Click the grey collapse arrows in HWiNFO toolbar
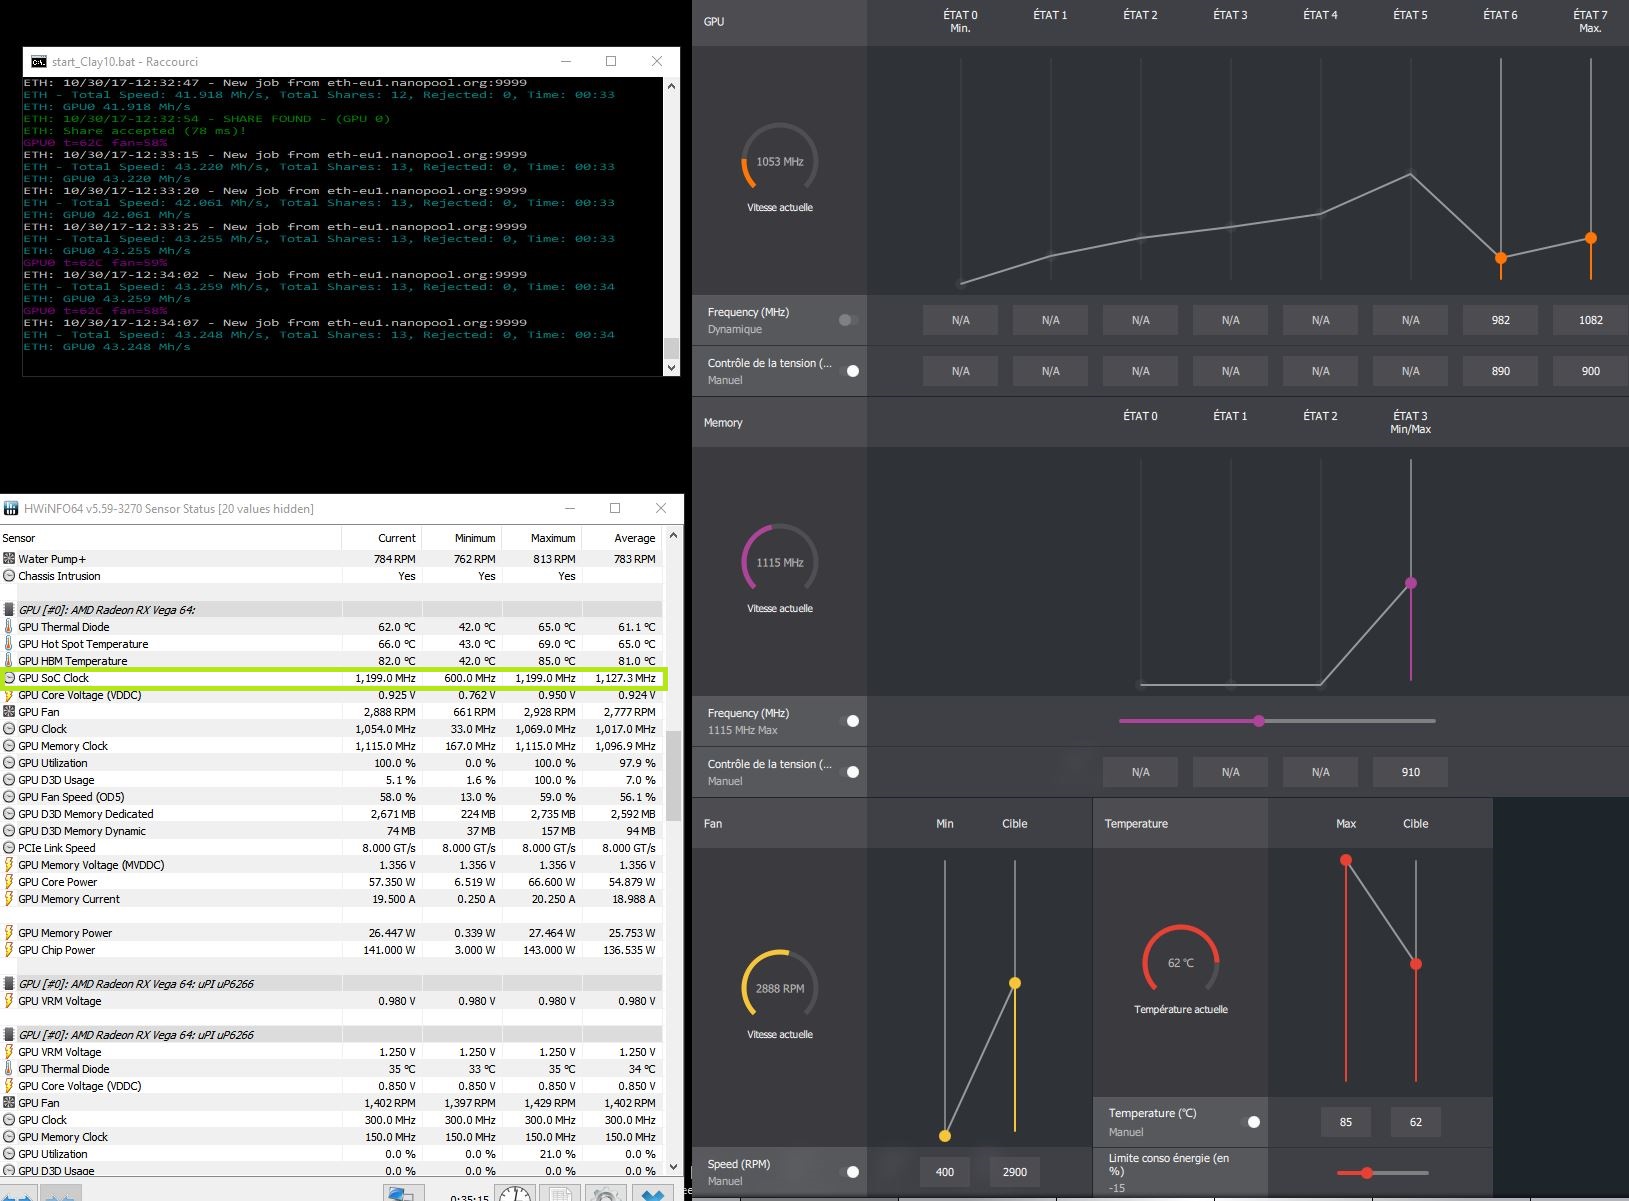 [x=61, y=1195]
